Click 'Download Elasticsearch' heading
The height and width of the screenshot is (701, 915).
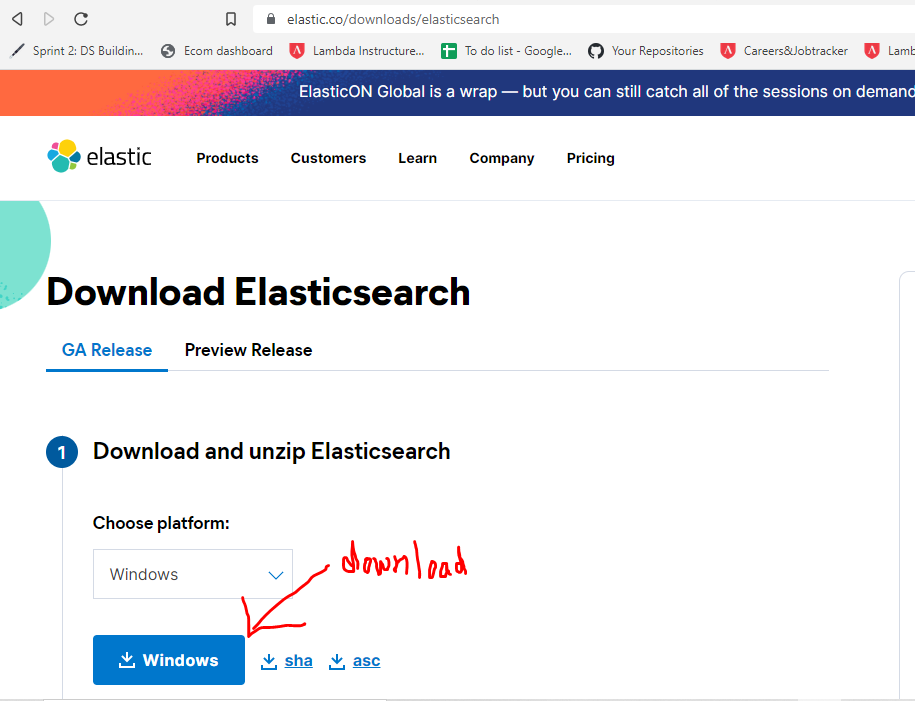click(258, 292)
